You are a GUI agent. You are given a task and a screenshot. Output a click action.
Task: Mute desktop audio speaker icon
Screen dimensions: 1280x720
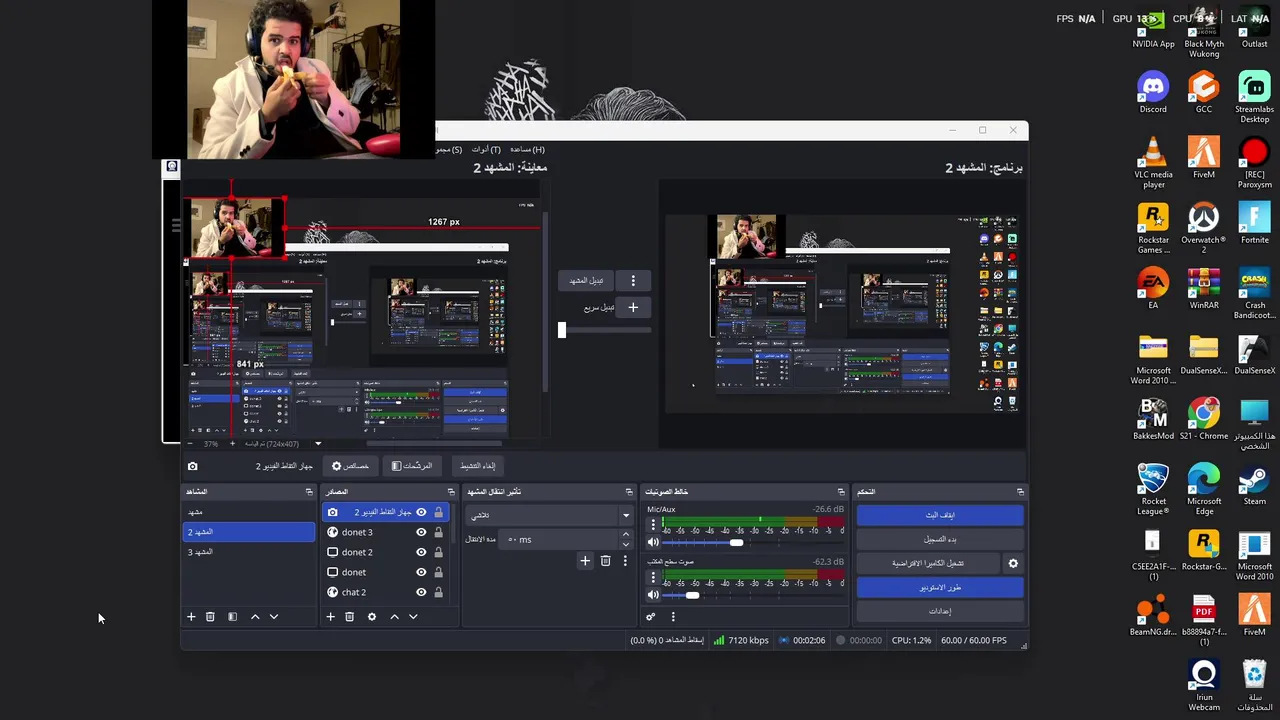tap(653, 595)
